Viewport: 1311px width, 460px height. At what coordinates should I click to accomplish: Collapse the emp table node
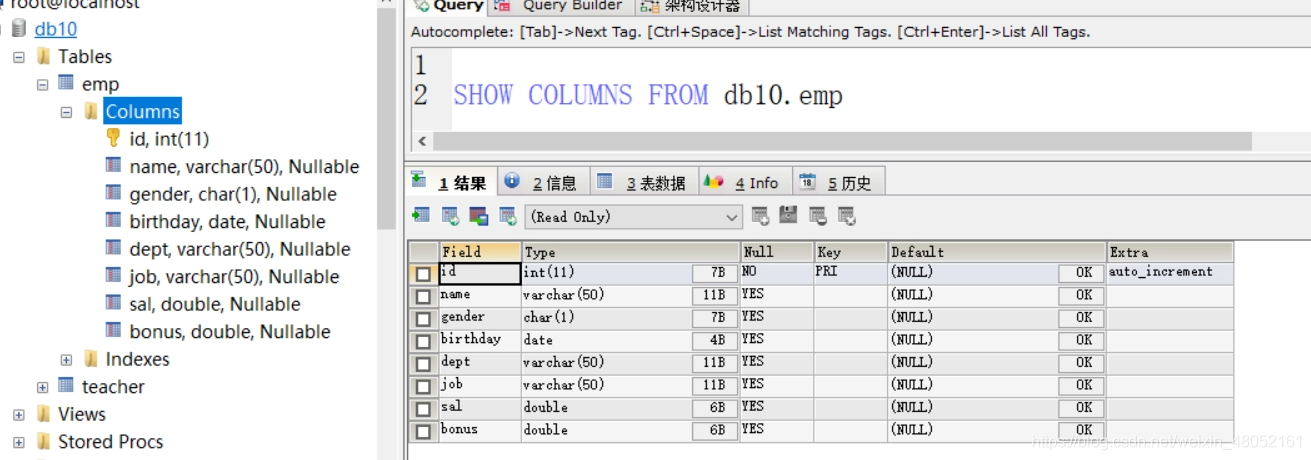(42, 85)
